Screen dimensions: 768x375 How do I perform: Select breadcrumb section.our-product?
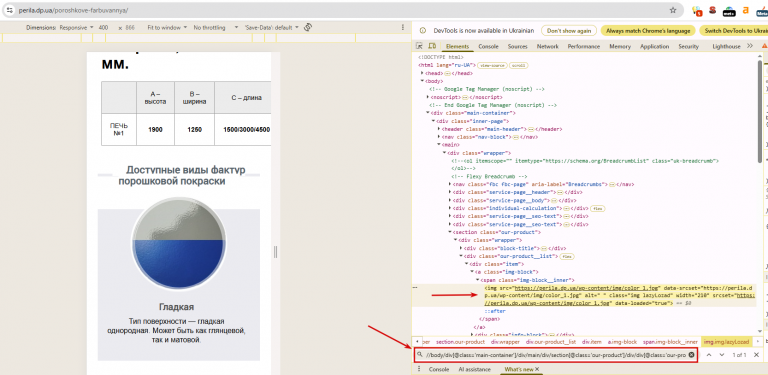460,342
